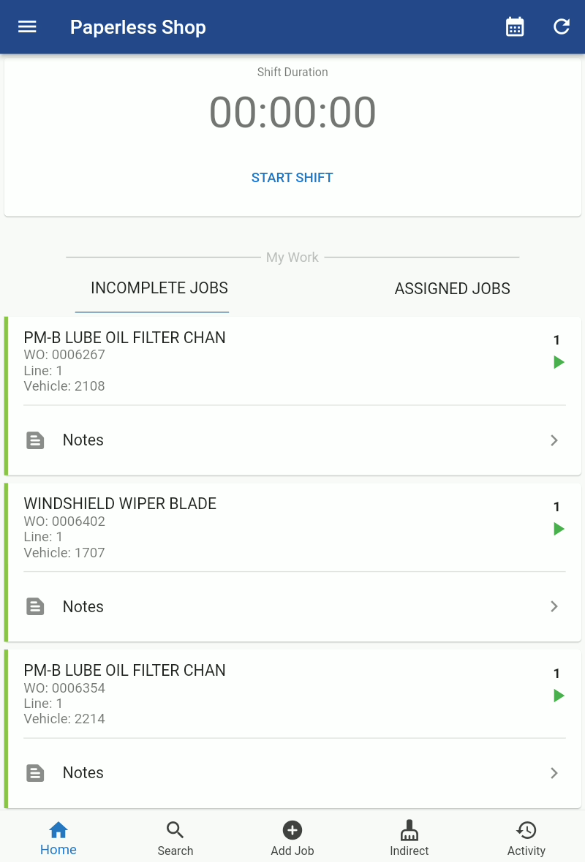Start the WINDSHIELD WIPER BLADE job

pos(558,529)
